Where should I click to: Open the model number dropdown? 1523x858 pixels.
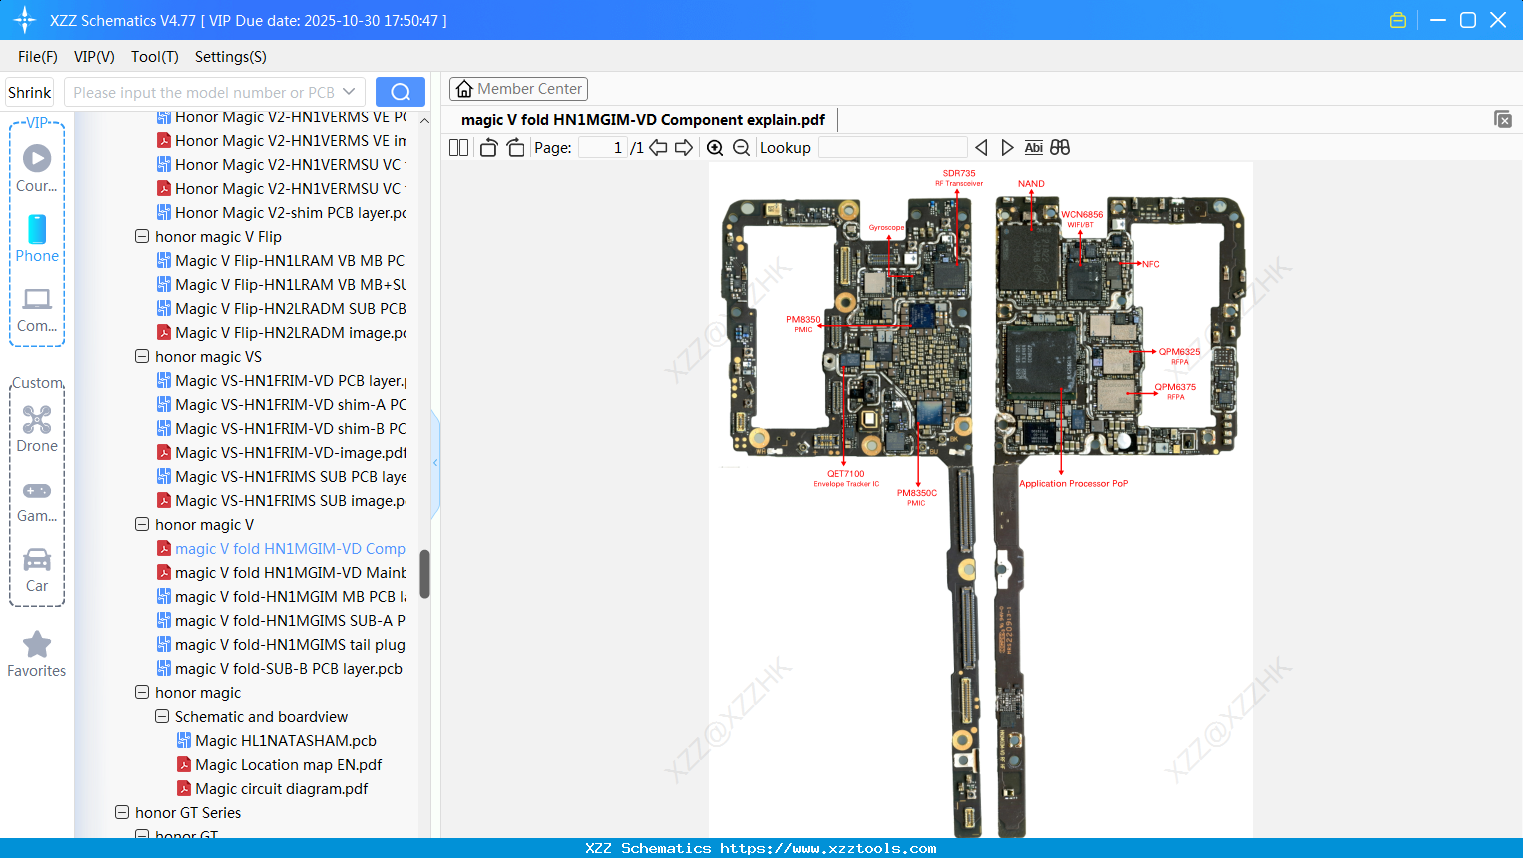point(349,92)
